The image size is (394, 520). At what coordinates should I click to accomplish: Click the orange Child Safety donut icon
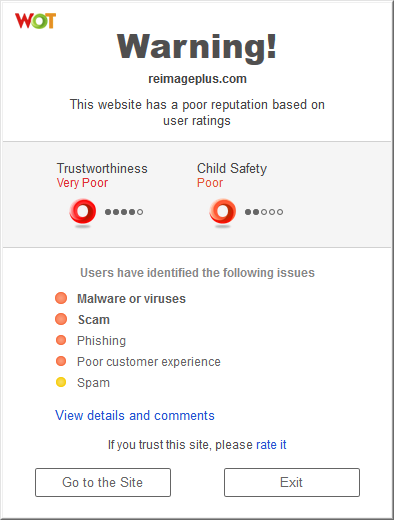point(222,211)
